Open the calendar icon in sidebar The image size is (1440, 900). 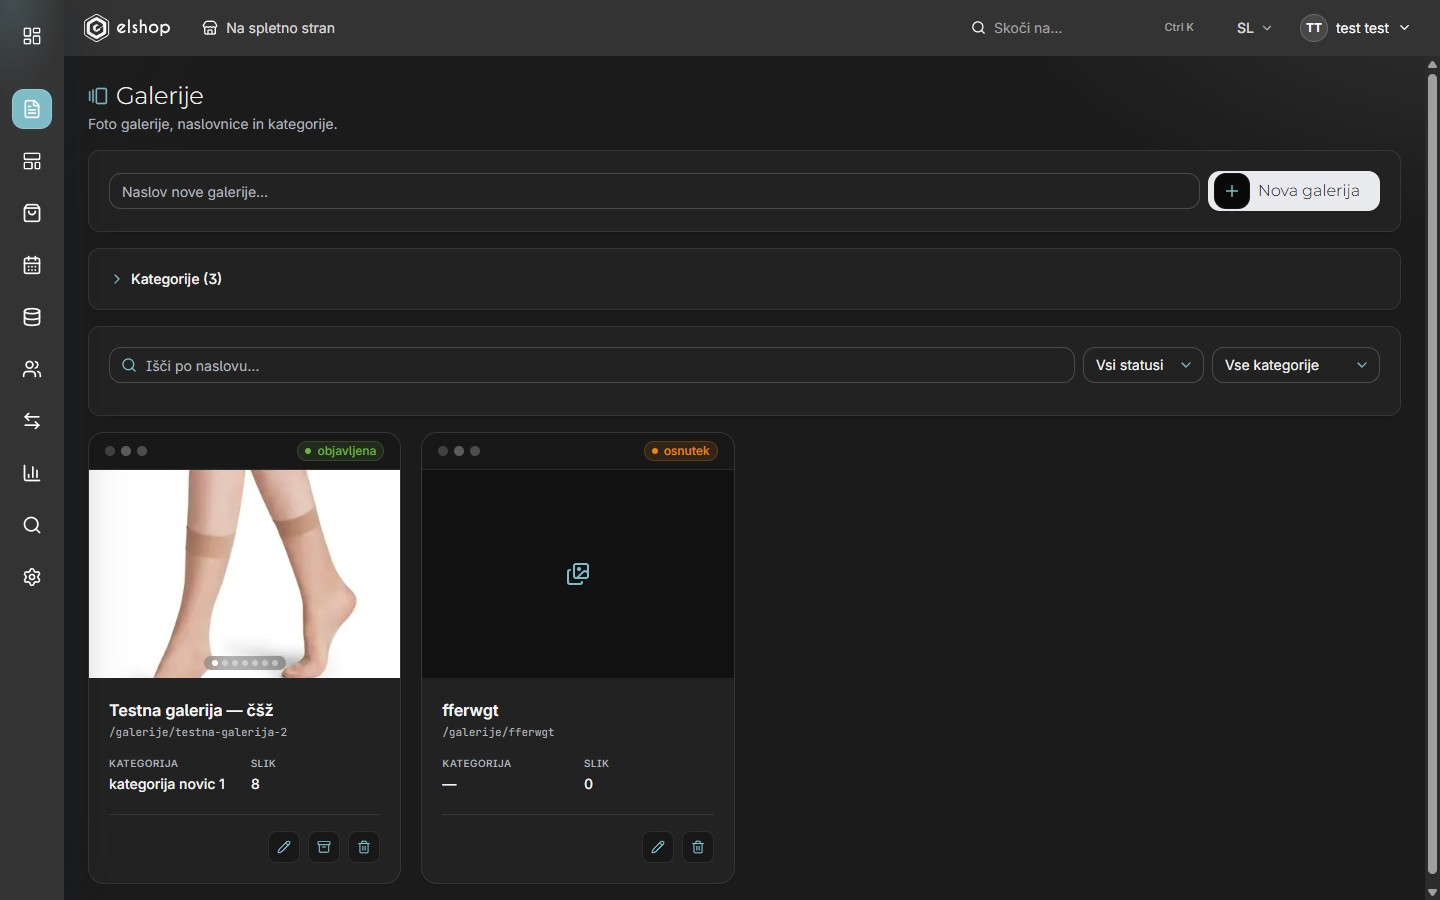32,265
